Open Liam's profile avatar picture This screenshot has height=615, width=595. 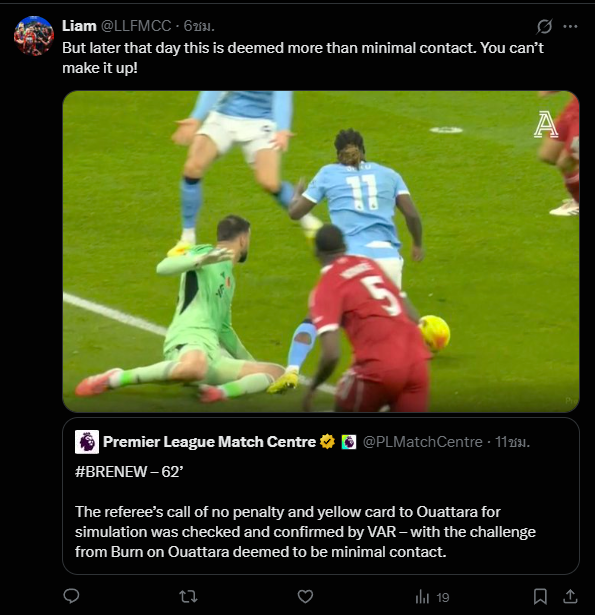[x=34, y=36]
